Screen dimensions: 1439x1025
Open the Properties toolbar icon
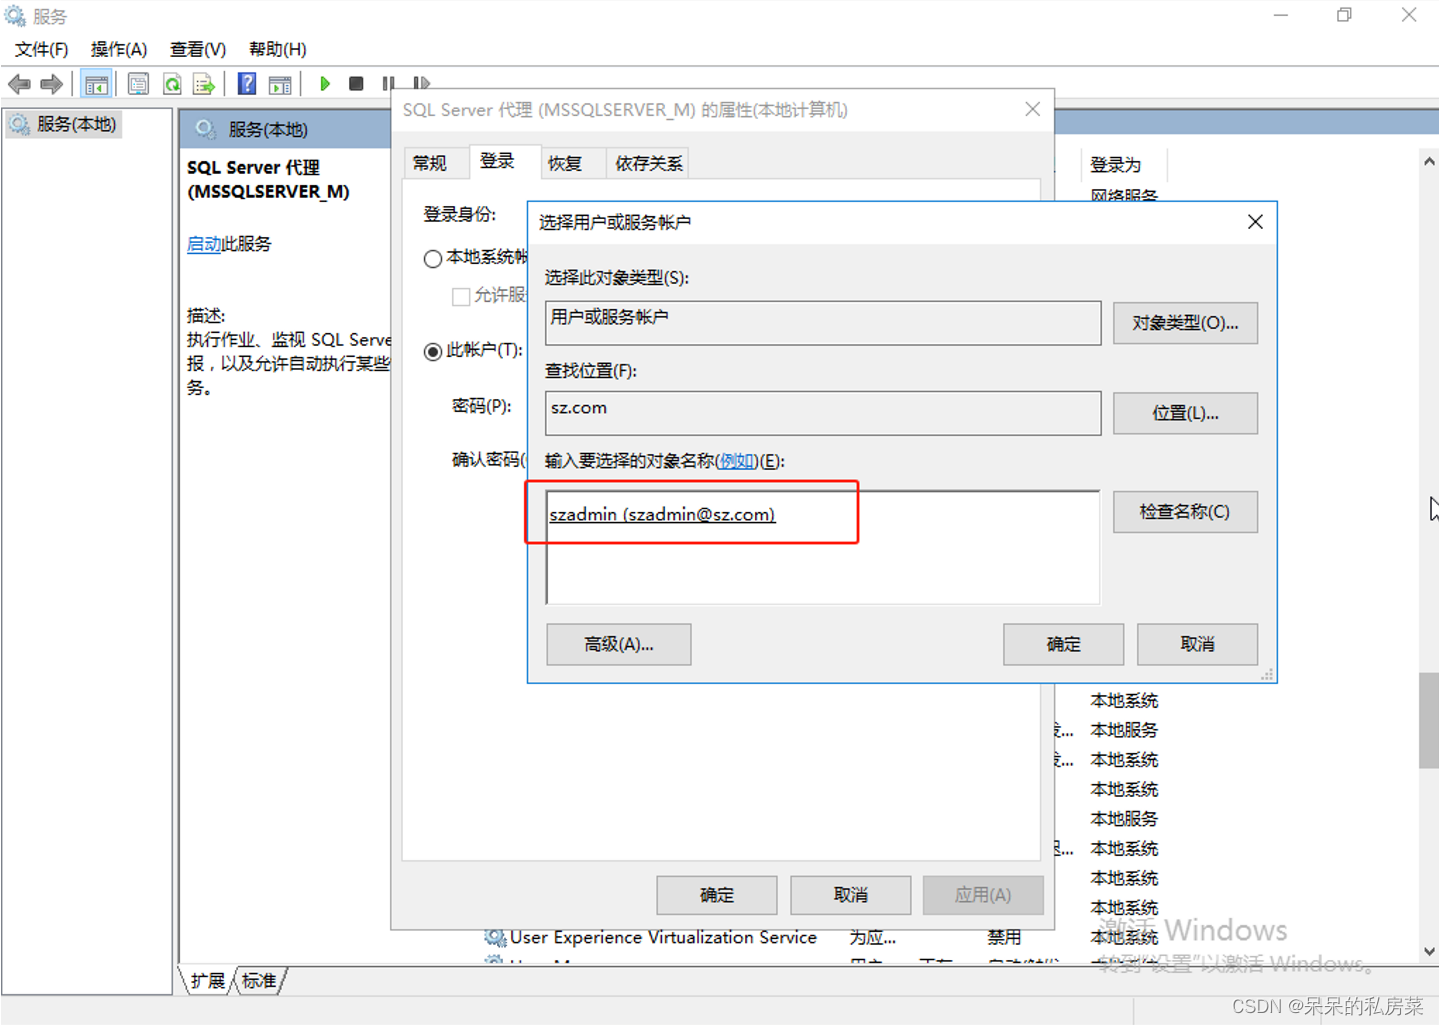138,84
